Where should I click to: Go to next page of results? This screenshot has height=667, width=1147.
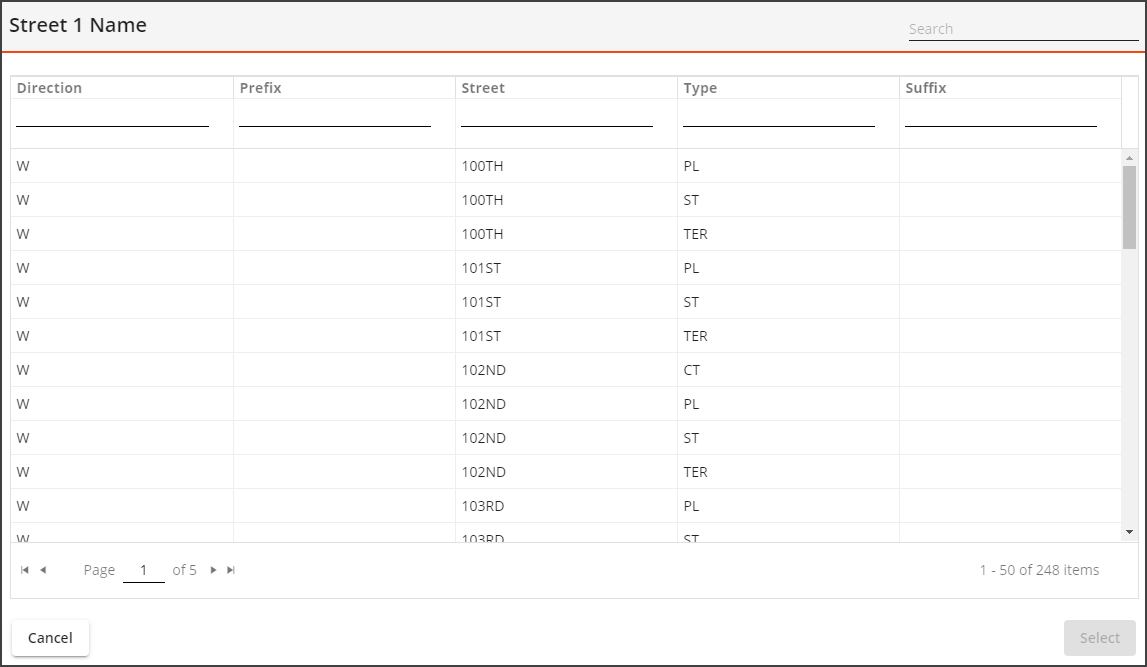213,570
